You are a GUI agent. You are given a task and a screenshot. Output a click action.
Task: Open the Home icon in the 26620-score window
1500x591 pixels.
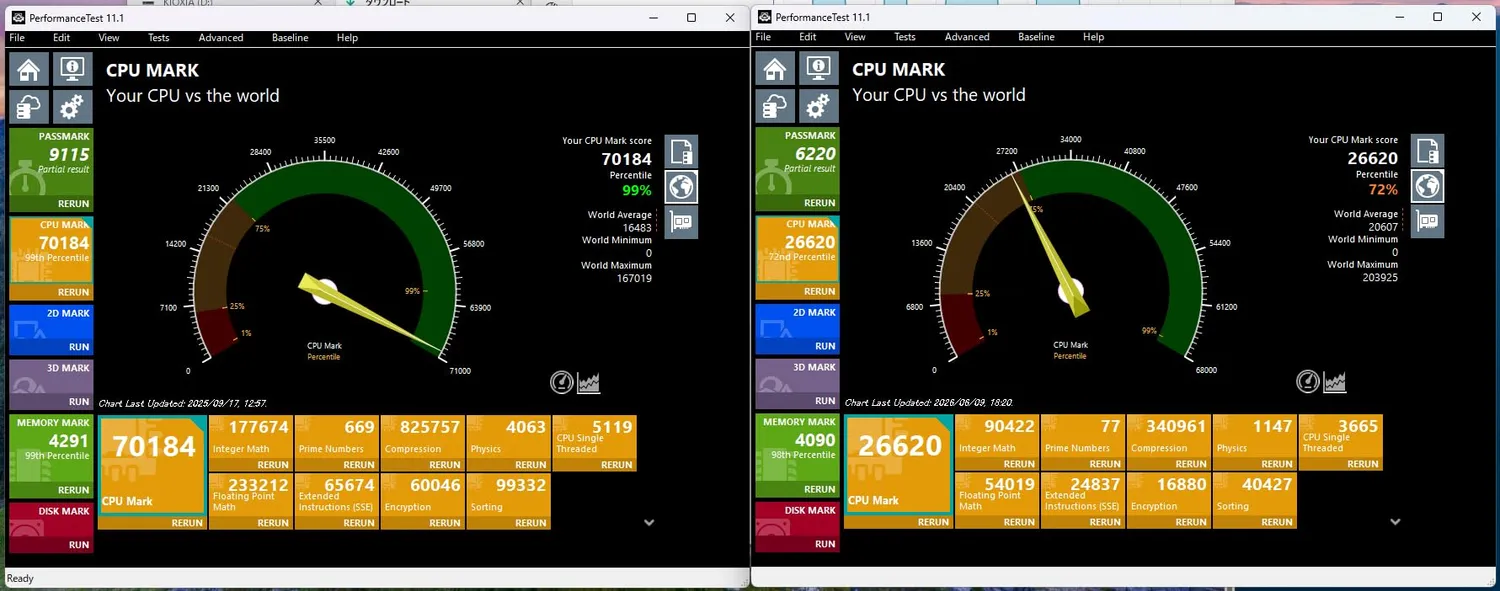[x=775, y=69]
